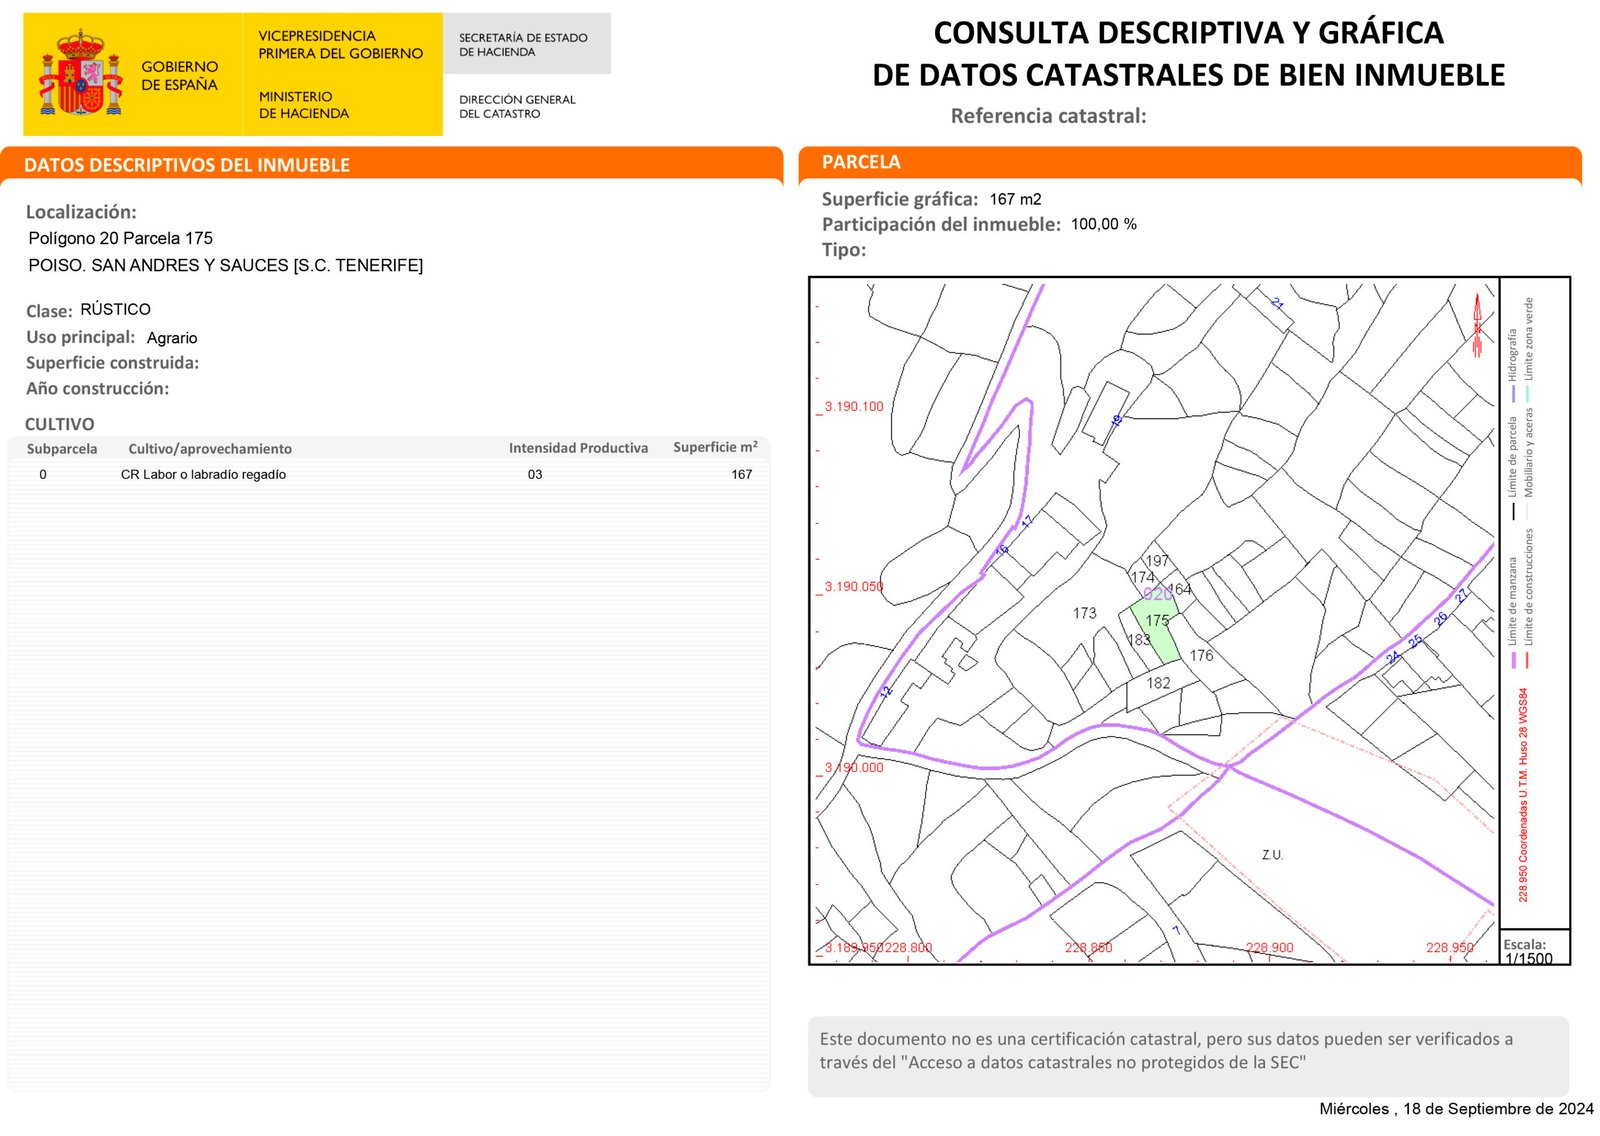Click the '228.850' coordinate label
This screenshot has height=1136, width=1600.
click(1088, 948)
